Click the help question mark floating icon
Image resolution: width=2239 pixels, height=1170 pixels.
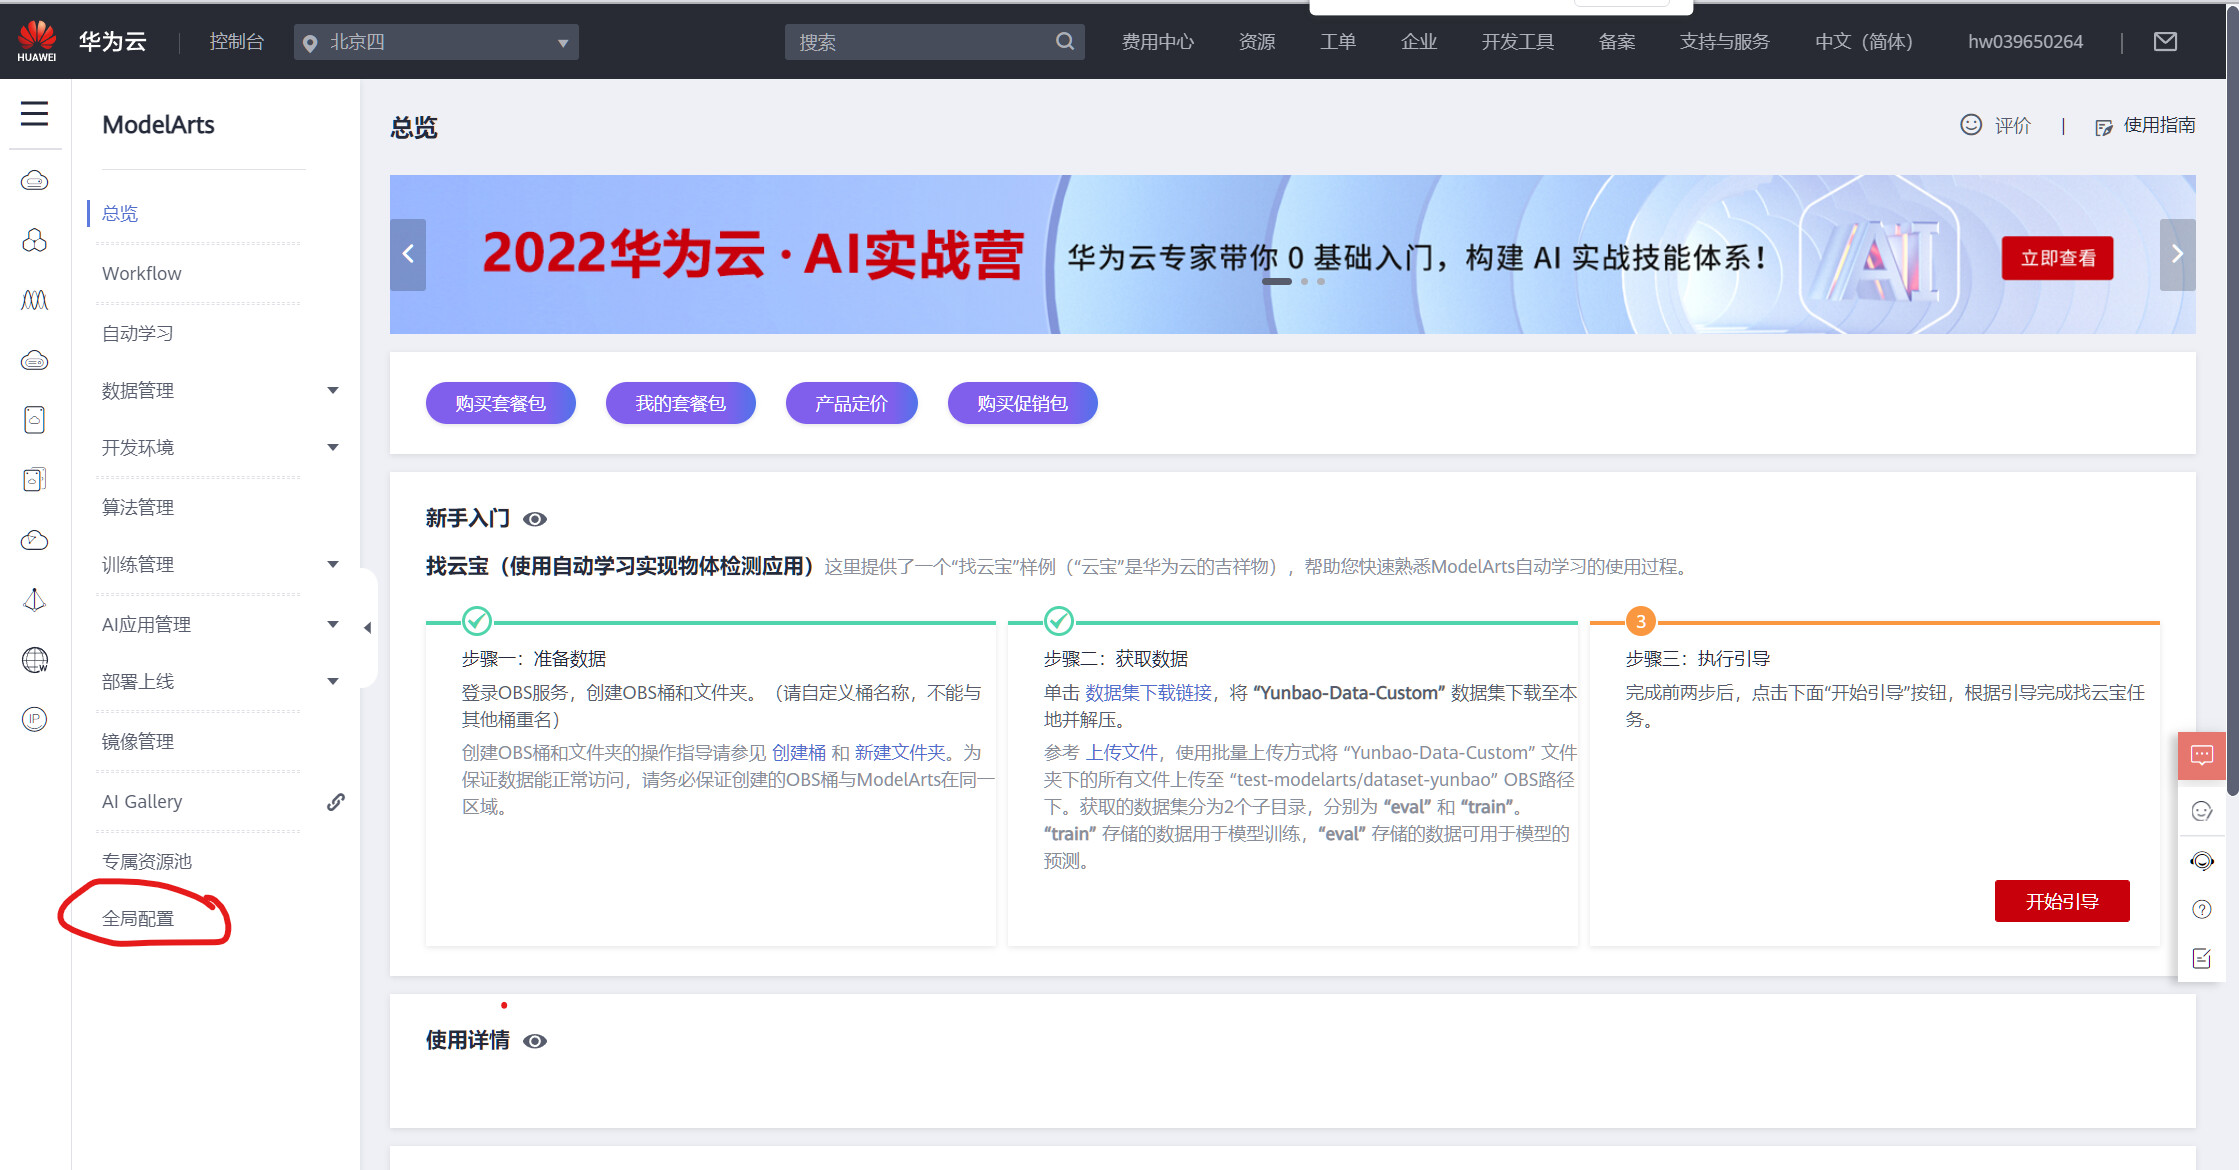pyautogui.click(x=2201, y=909)
